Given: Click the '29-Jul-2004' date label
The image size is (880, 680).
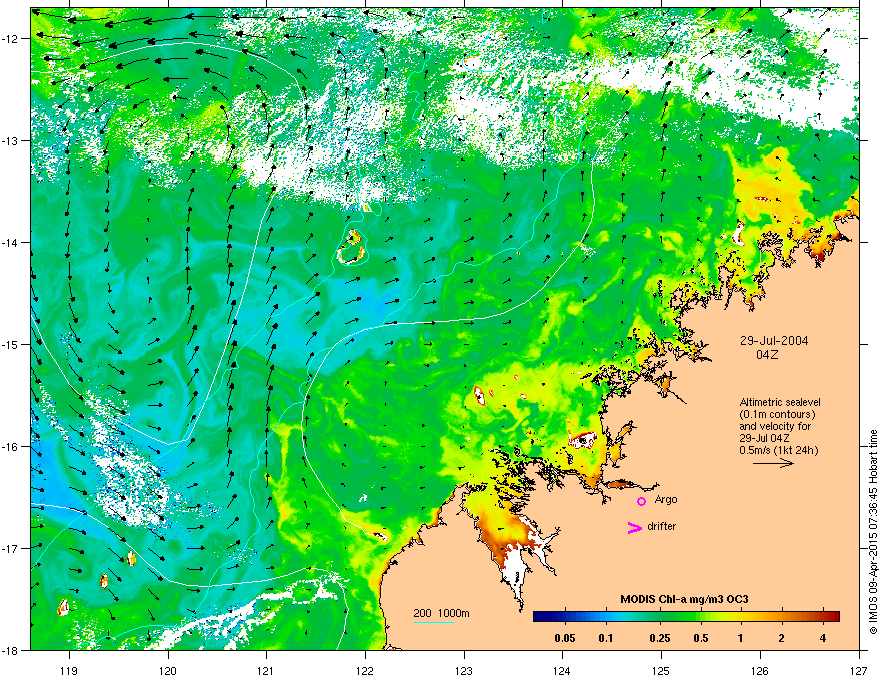Looking at the screenshot, I should coord(774,341).
